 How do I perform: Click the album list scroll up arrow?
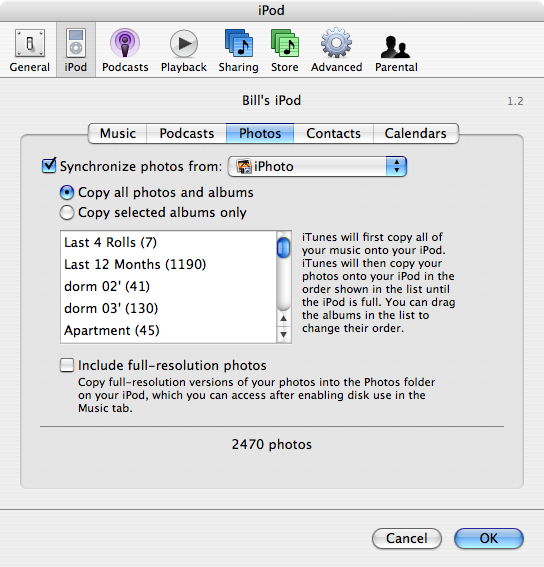pyautogui.click(x=284, y=319)
